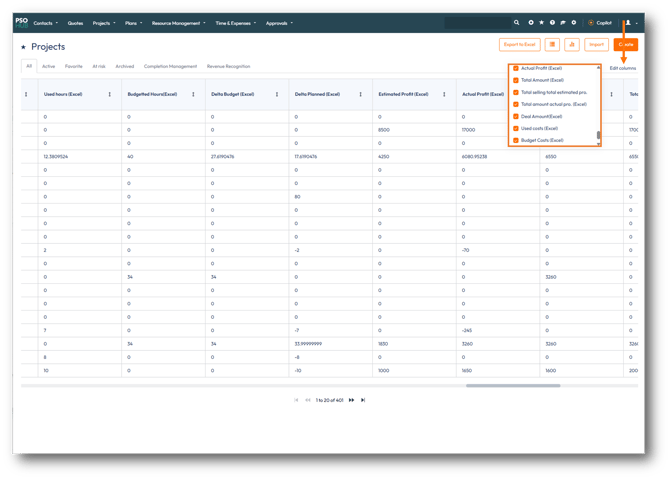Uncheck Used costs (Excel) column

click(516, 128)
